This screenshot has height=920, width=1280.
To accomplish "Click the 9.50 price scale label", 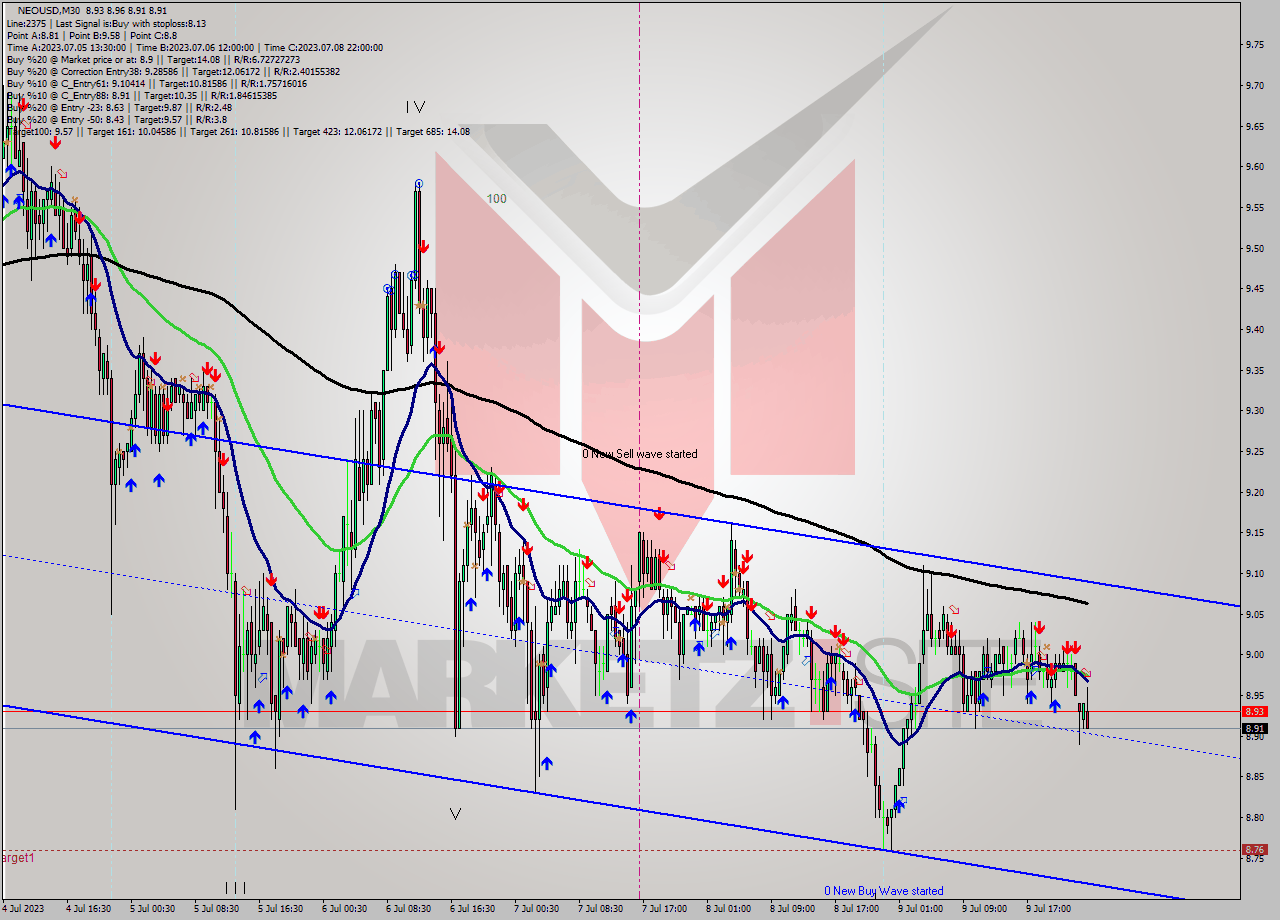I will pos(1256,248).
